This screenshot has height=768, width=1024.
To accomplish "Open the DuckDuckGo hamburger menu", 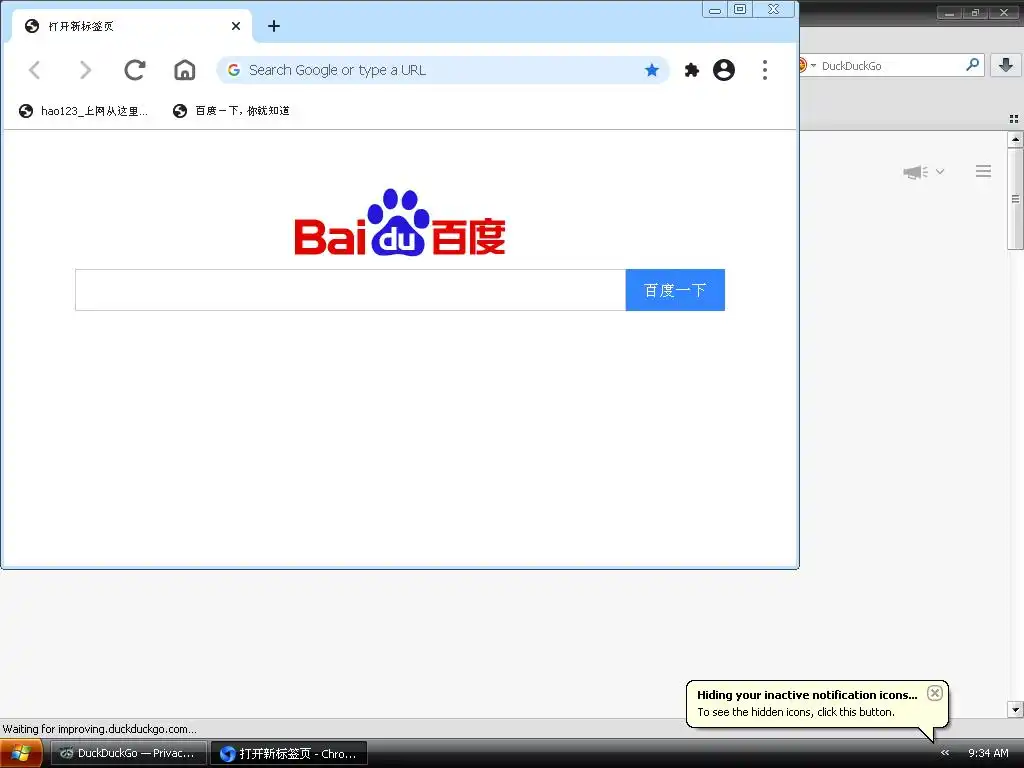I will coord(984,171).
